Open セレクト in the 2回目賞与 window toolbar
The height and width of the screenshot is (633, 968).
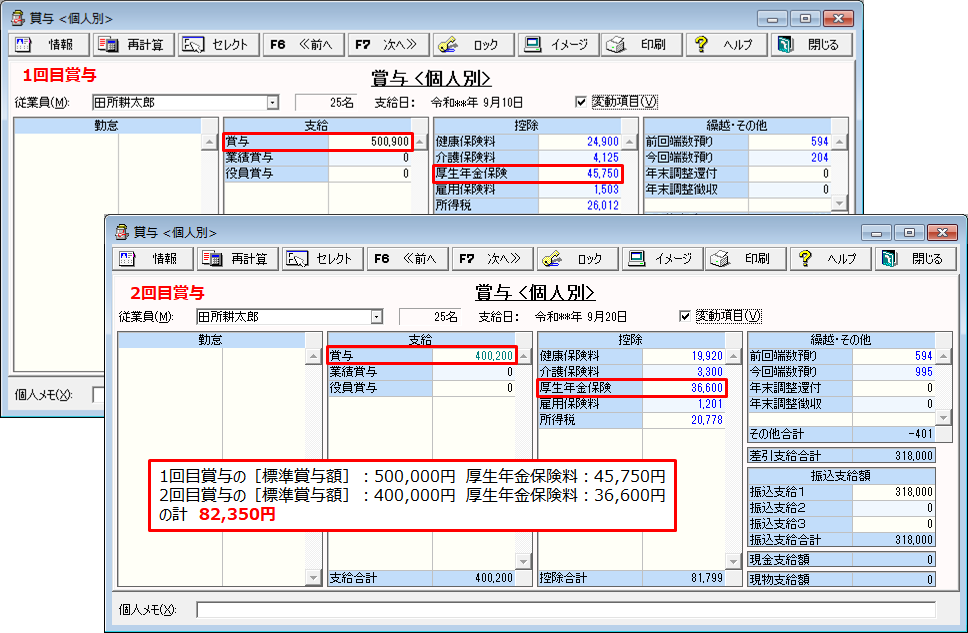321,259
